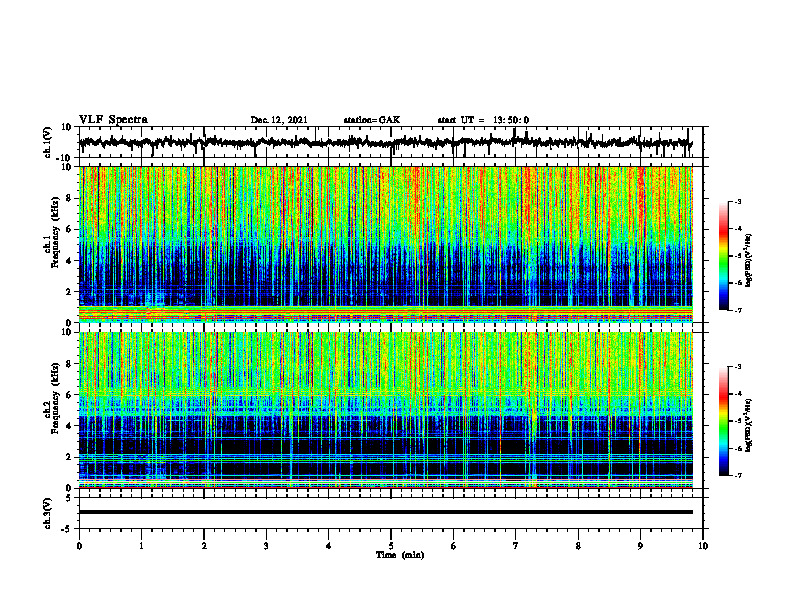Click the ch.1 color scale bar
The width and height of the screenshot is (792, 612).
pos(723,256)
